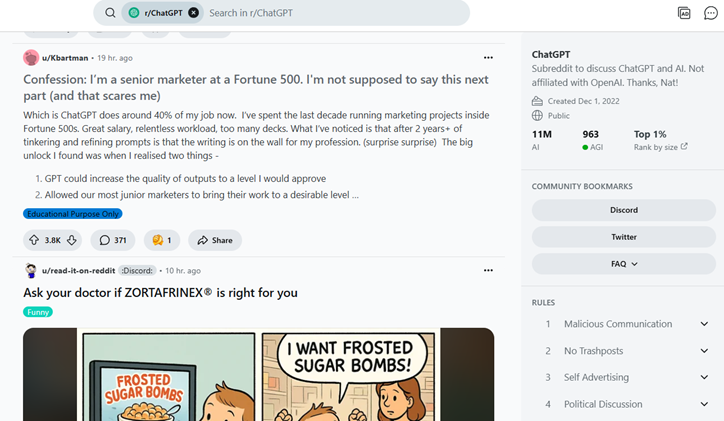Downvote the Confession post
The image size is (724, 421).
click(72, 240)
